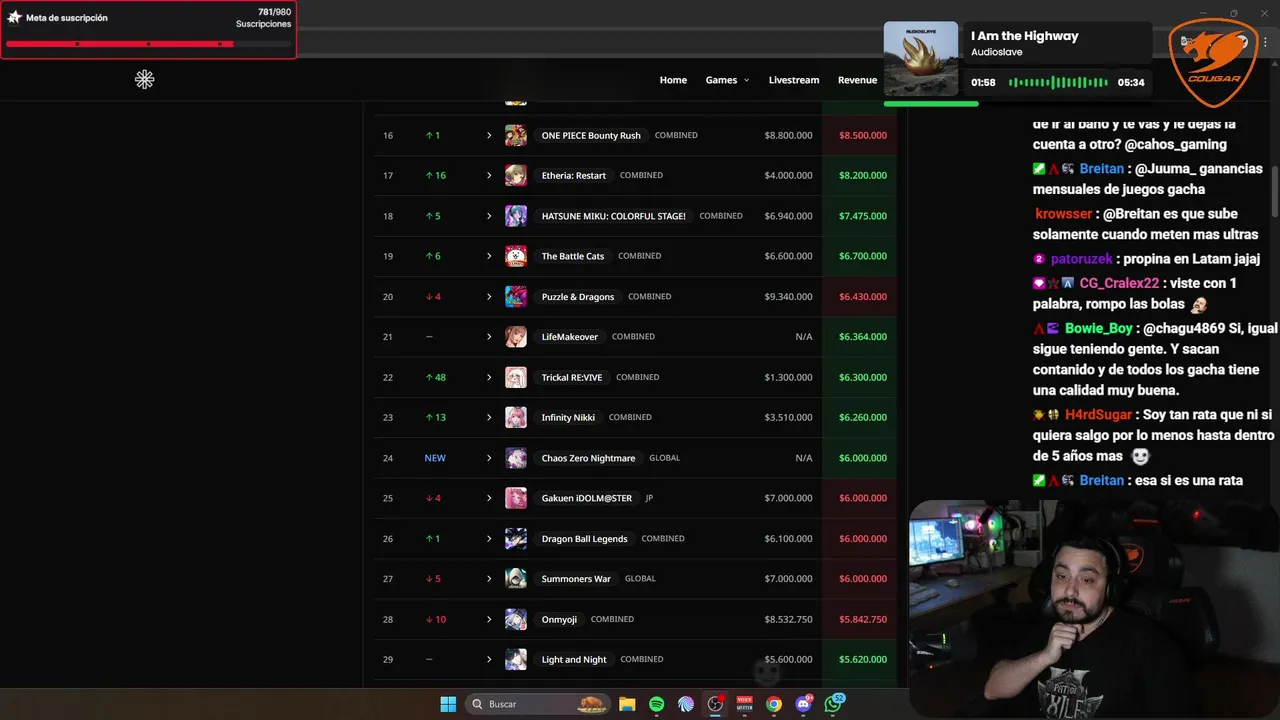This screenshot has height=720, width=1280.
Task: Click the Summoners War game icon
Action: coord(516,579)
